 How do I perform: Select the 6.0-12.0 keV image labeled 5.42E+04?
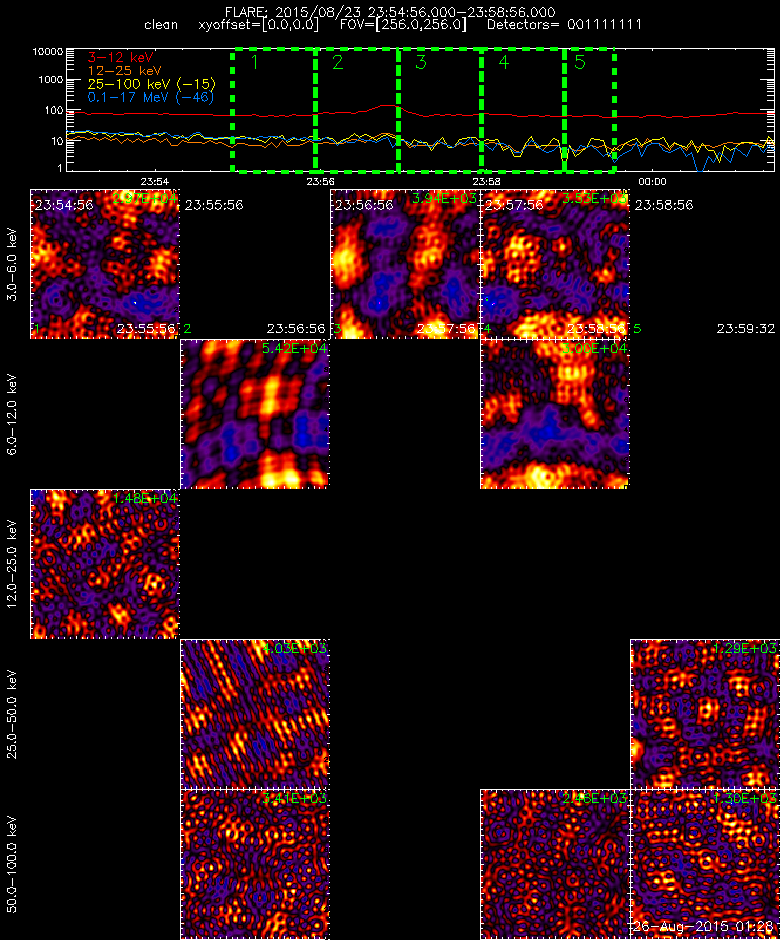click(255, 414)
